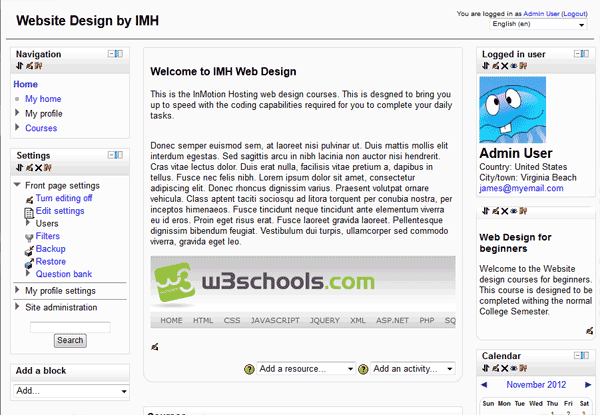Open the Add a resource dropdown

click(x=306, y=369)
